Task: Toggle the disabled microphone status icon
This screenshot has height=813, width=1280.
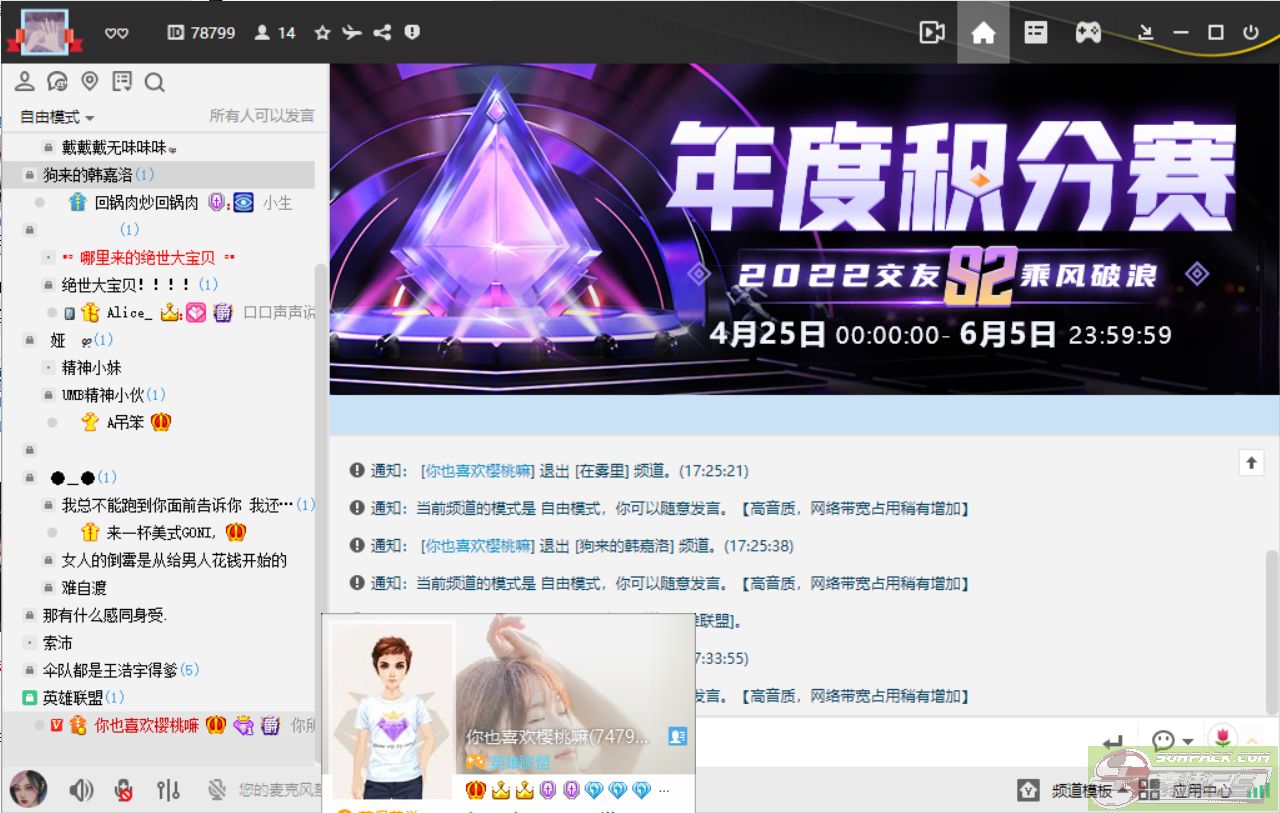Action: pos(216,791)
